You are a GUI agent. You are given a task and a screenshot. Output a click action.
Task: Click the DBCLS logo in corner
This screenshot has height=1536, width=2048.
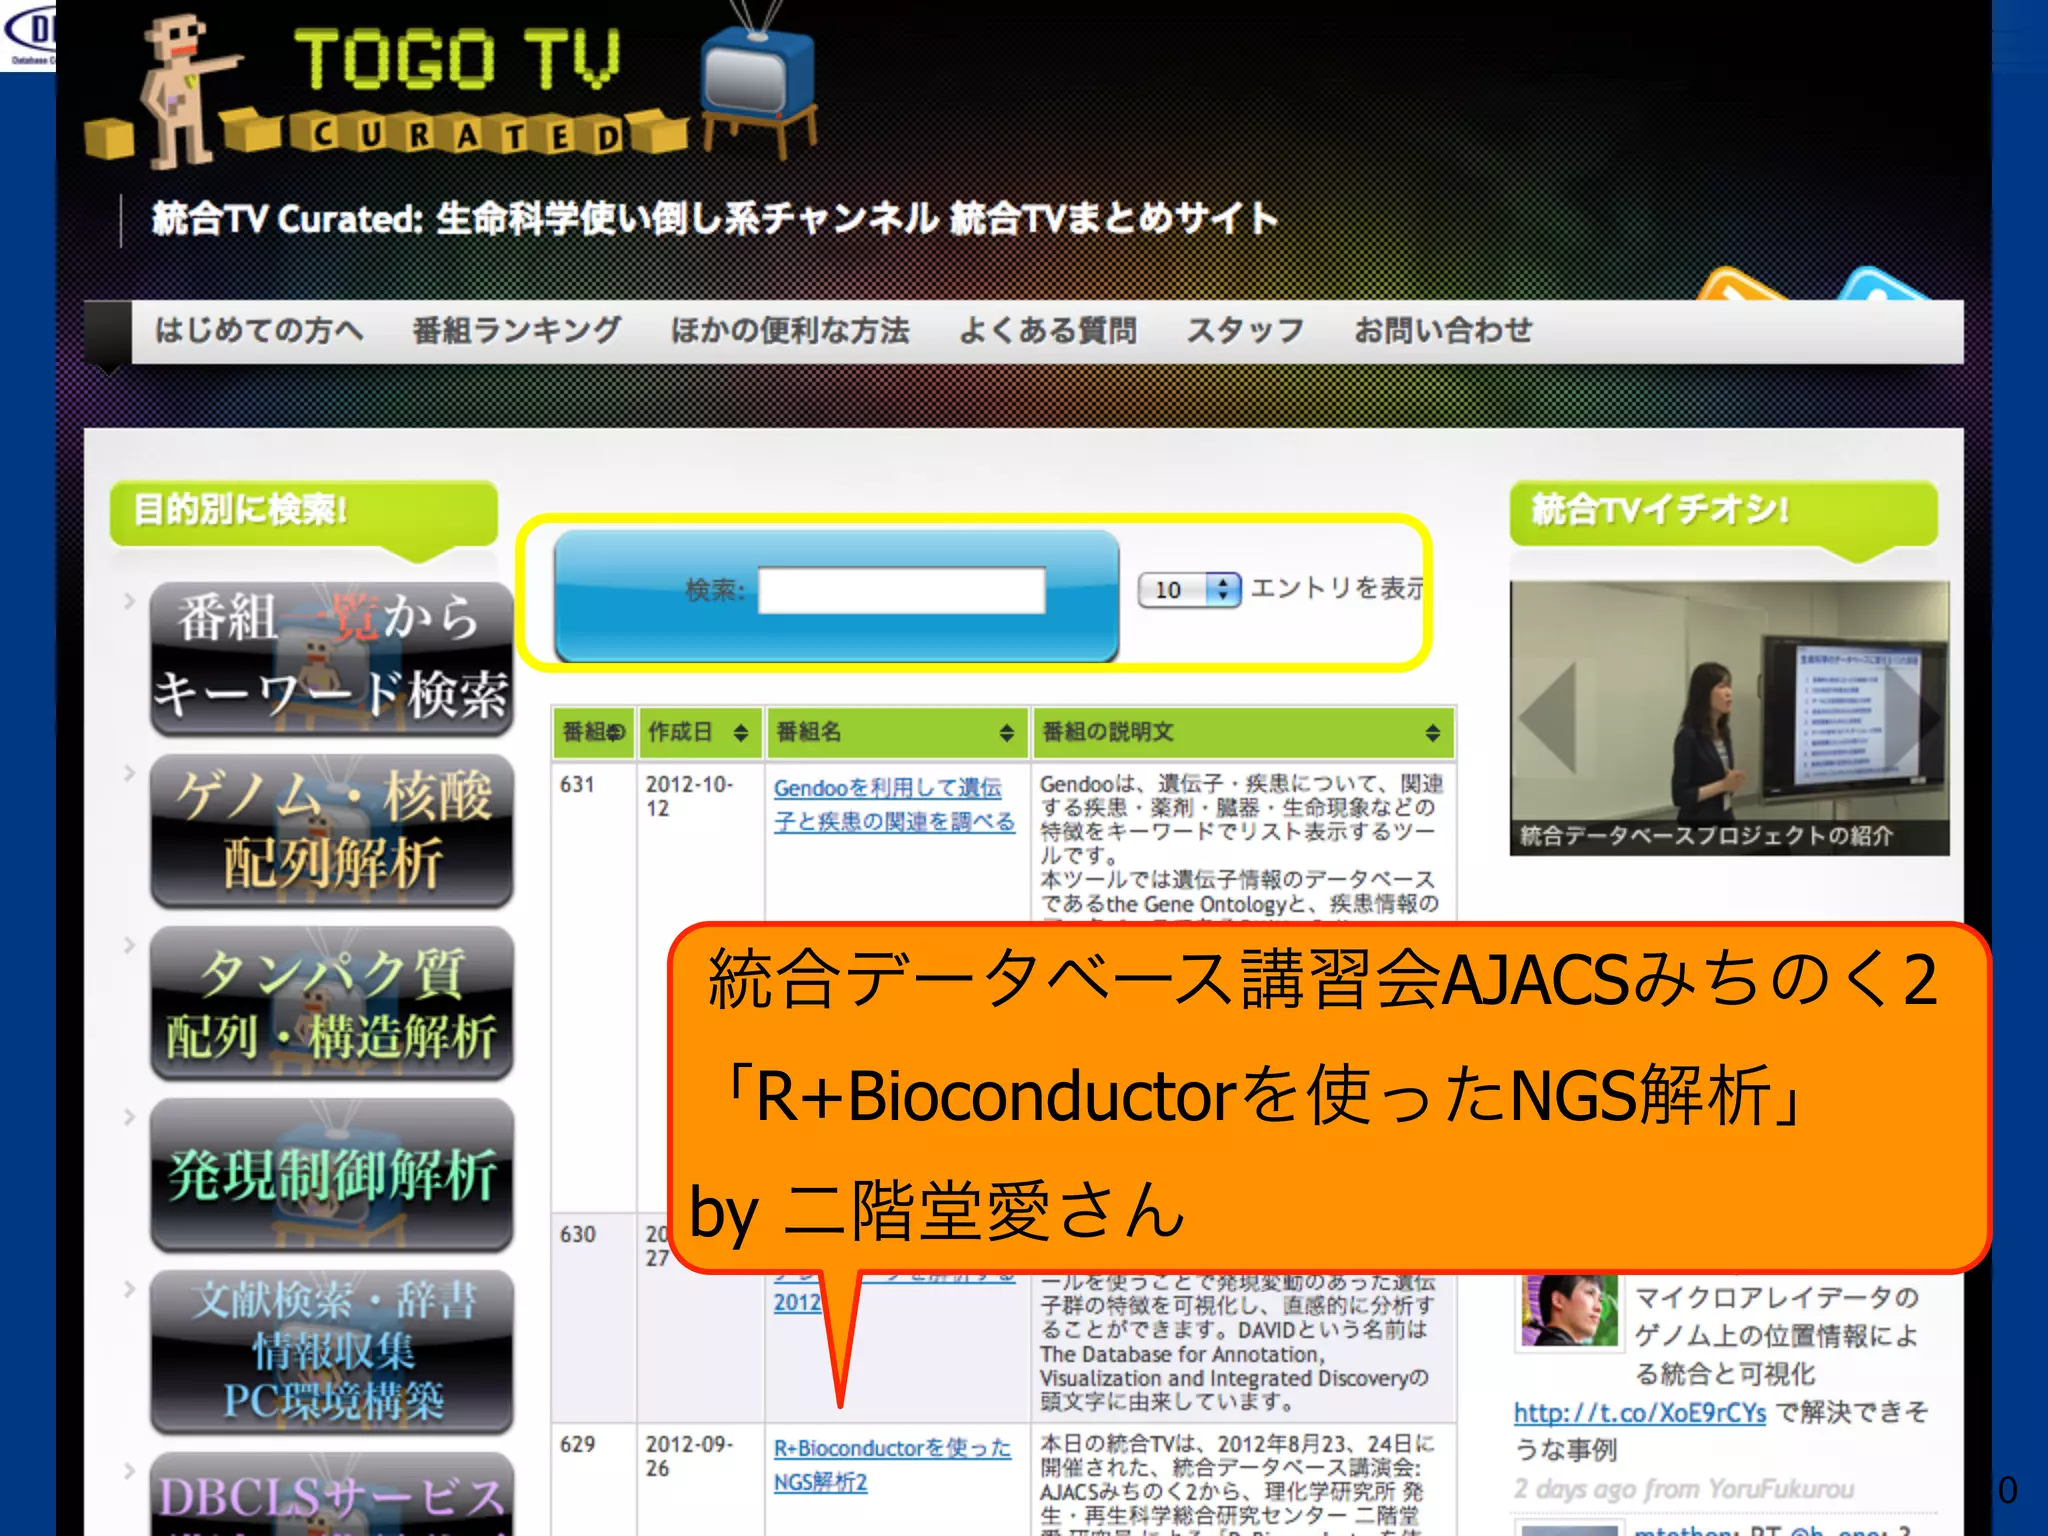[x=28, y=36]
